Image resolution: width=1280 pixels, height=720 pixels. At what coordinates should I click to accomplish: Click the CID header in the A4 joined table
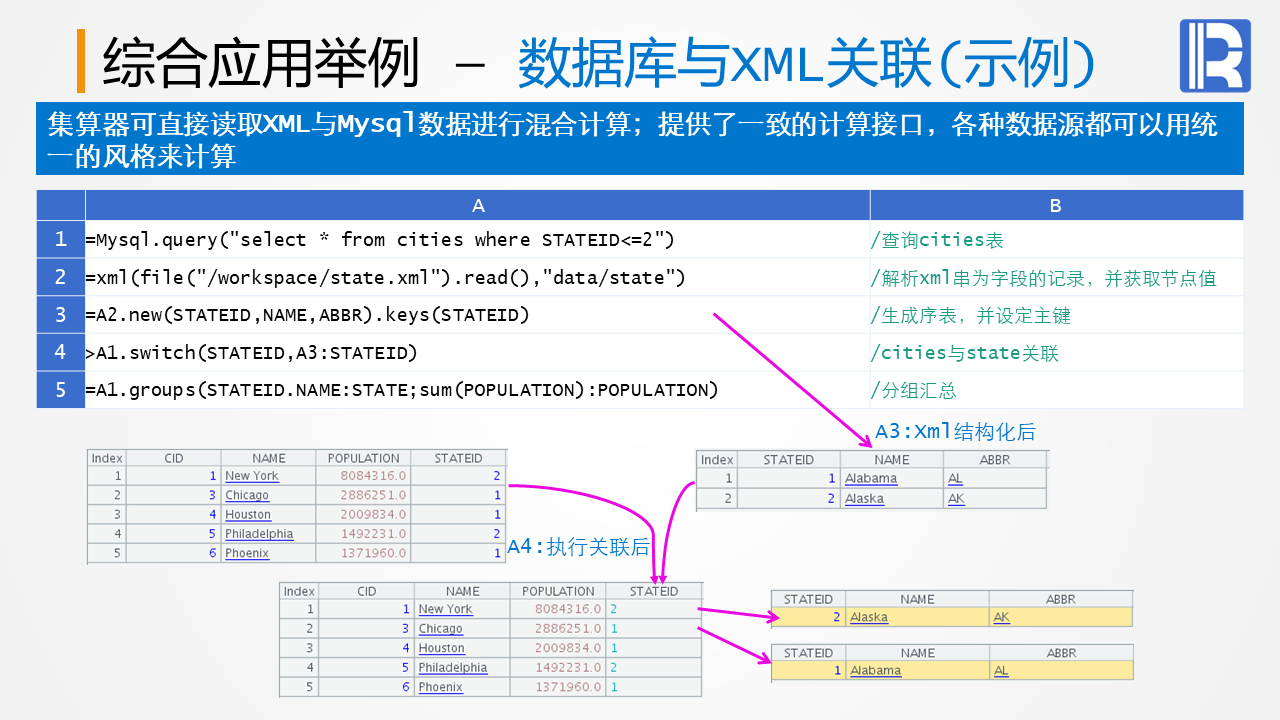367,591
